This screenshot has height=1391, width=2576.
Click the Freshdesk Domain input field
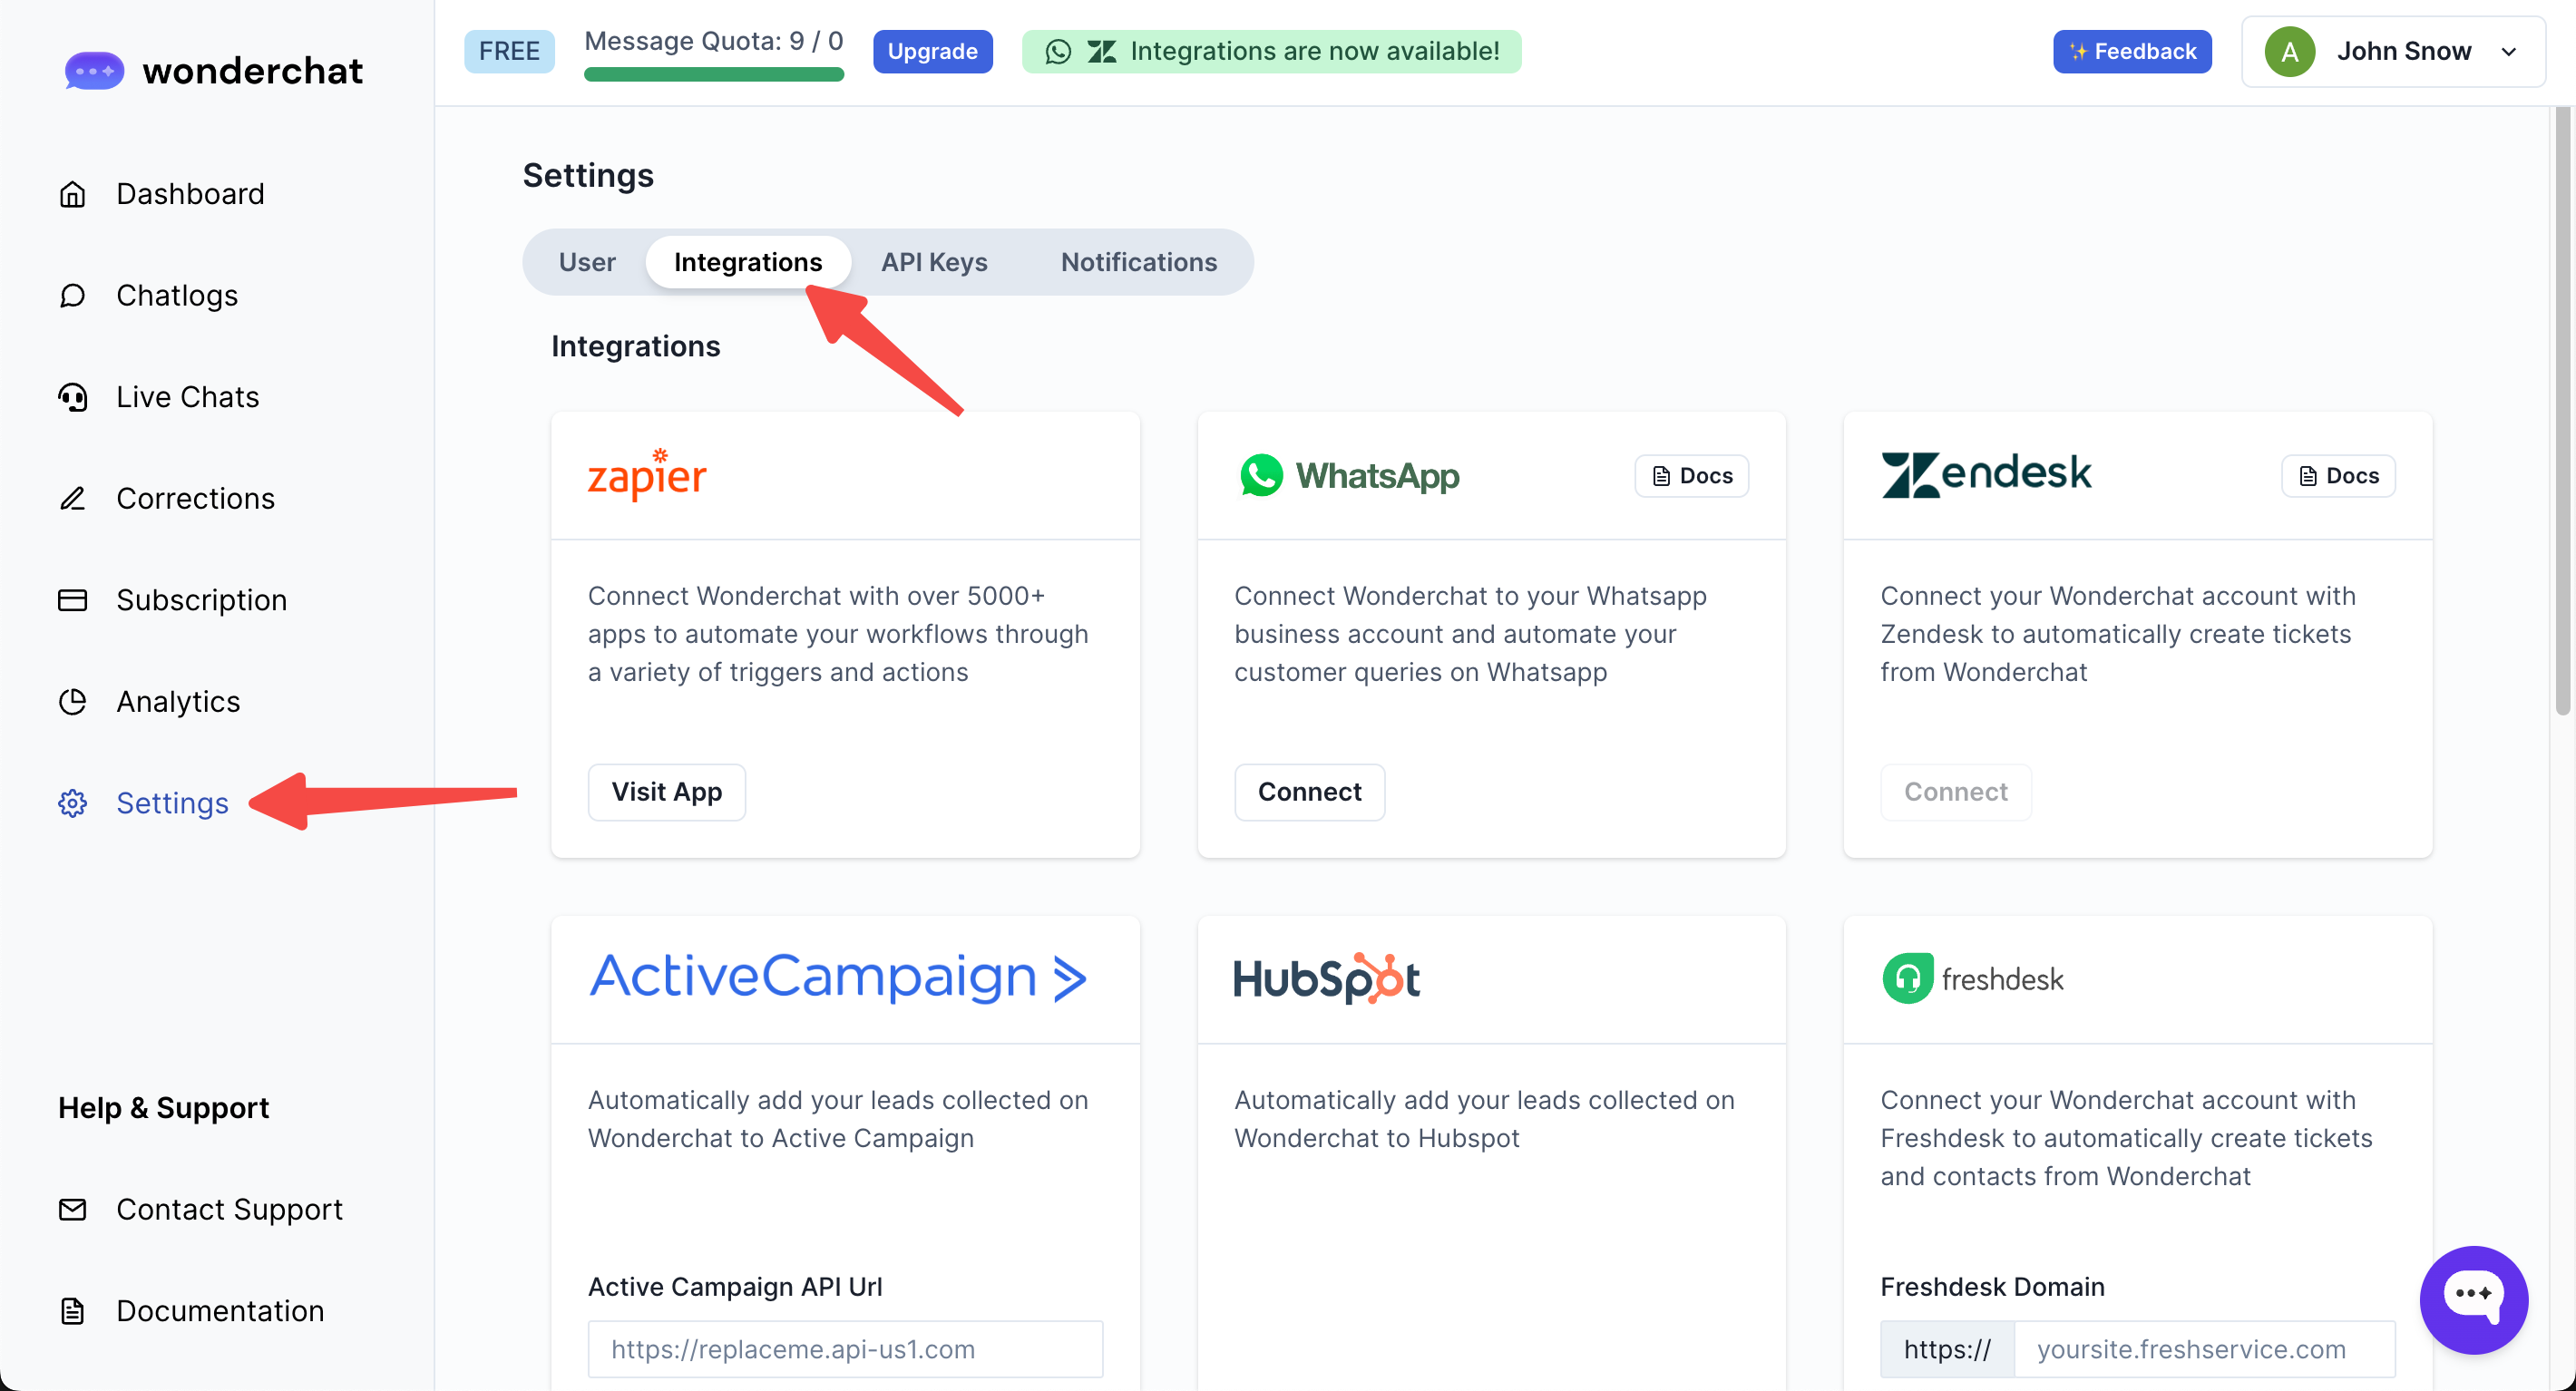(x=2203, y=1349)
